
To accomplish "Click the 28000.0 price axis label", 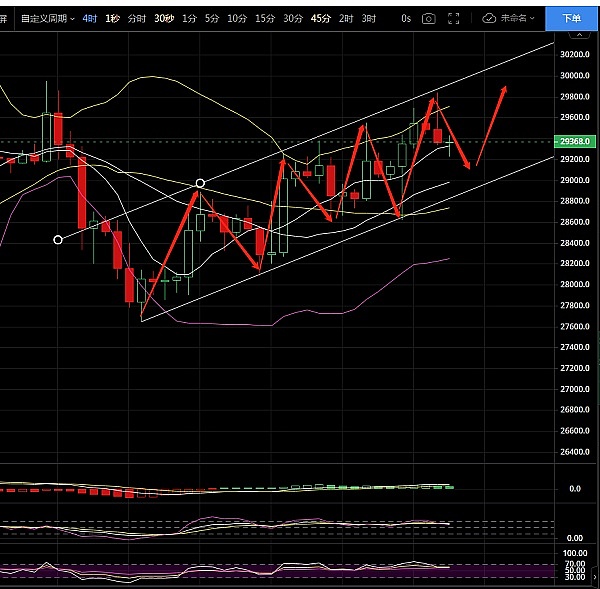I will (x=575, y=284).
